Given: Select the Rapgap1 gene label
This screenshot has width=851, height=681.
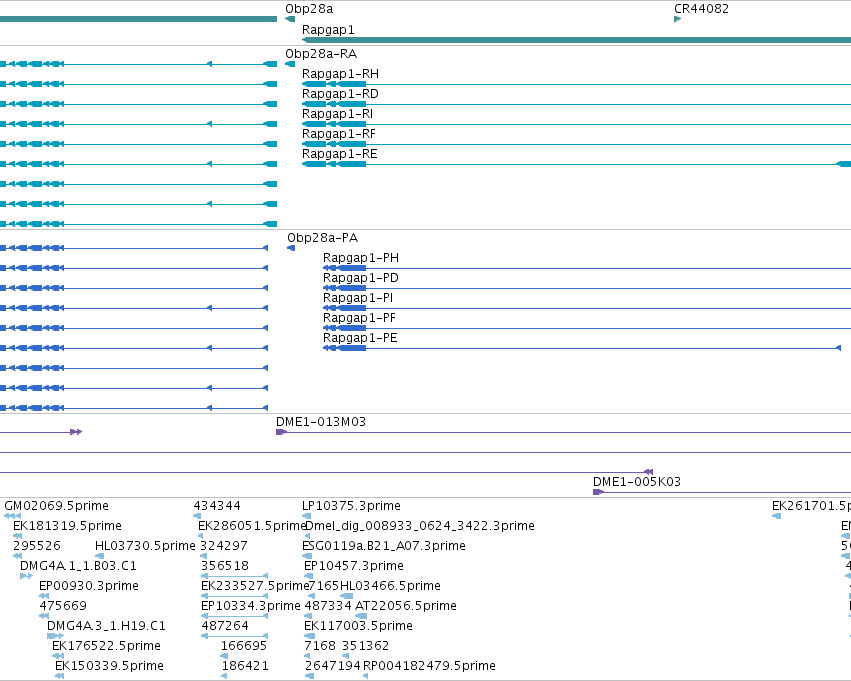Looking at the screenshot, I should 328,30.
